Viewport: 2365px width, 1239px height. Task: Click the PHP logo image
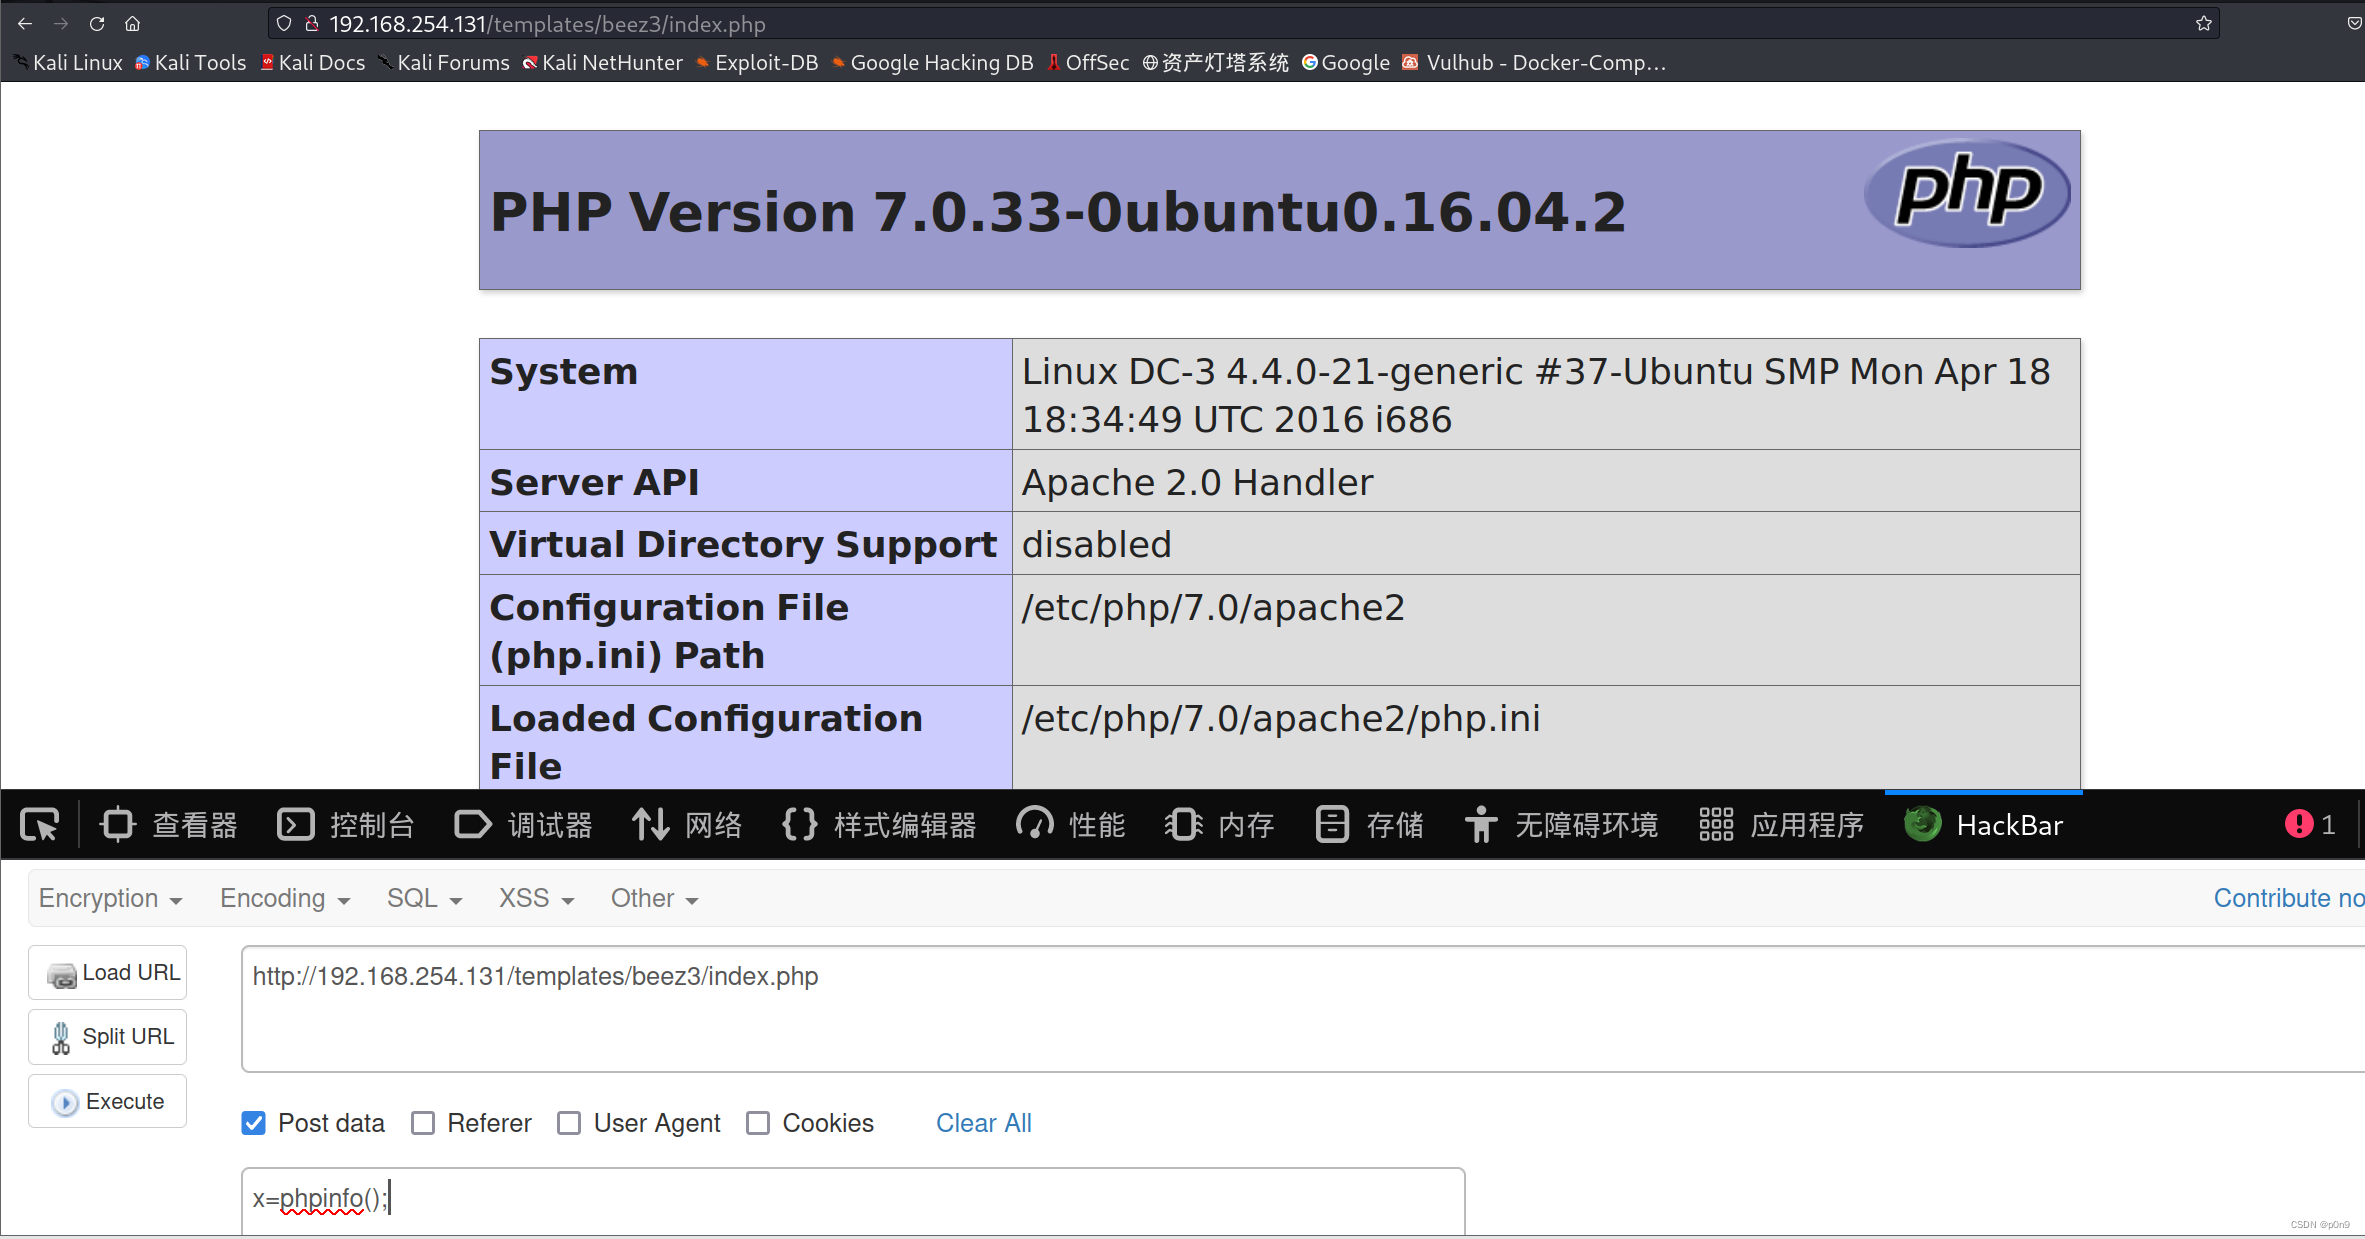click(x=1967, y=192)
